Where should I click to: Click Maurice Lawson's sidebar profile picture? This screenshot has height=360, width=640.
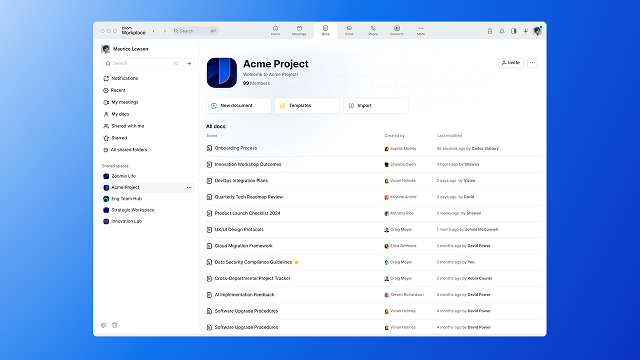(x=105, y=49)
